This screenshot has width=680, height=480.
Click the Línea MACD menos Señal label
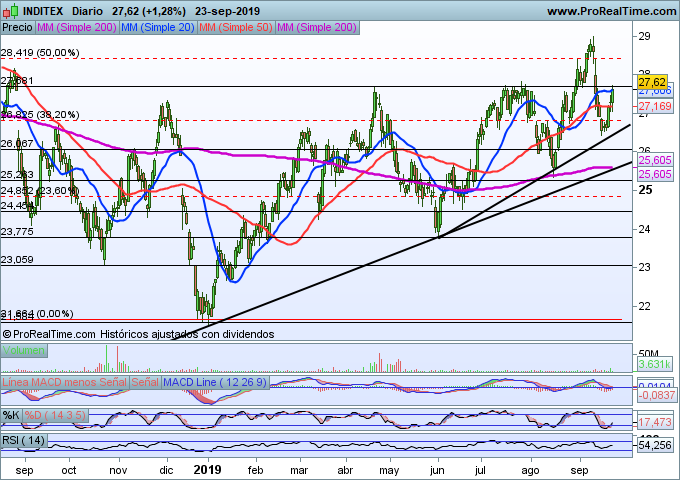point(64,382)
